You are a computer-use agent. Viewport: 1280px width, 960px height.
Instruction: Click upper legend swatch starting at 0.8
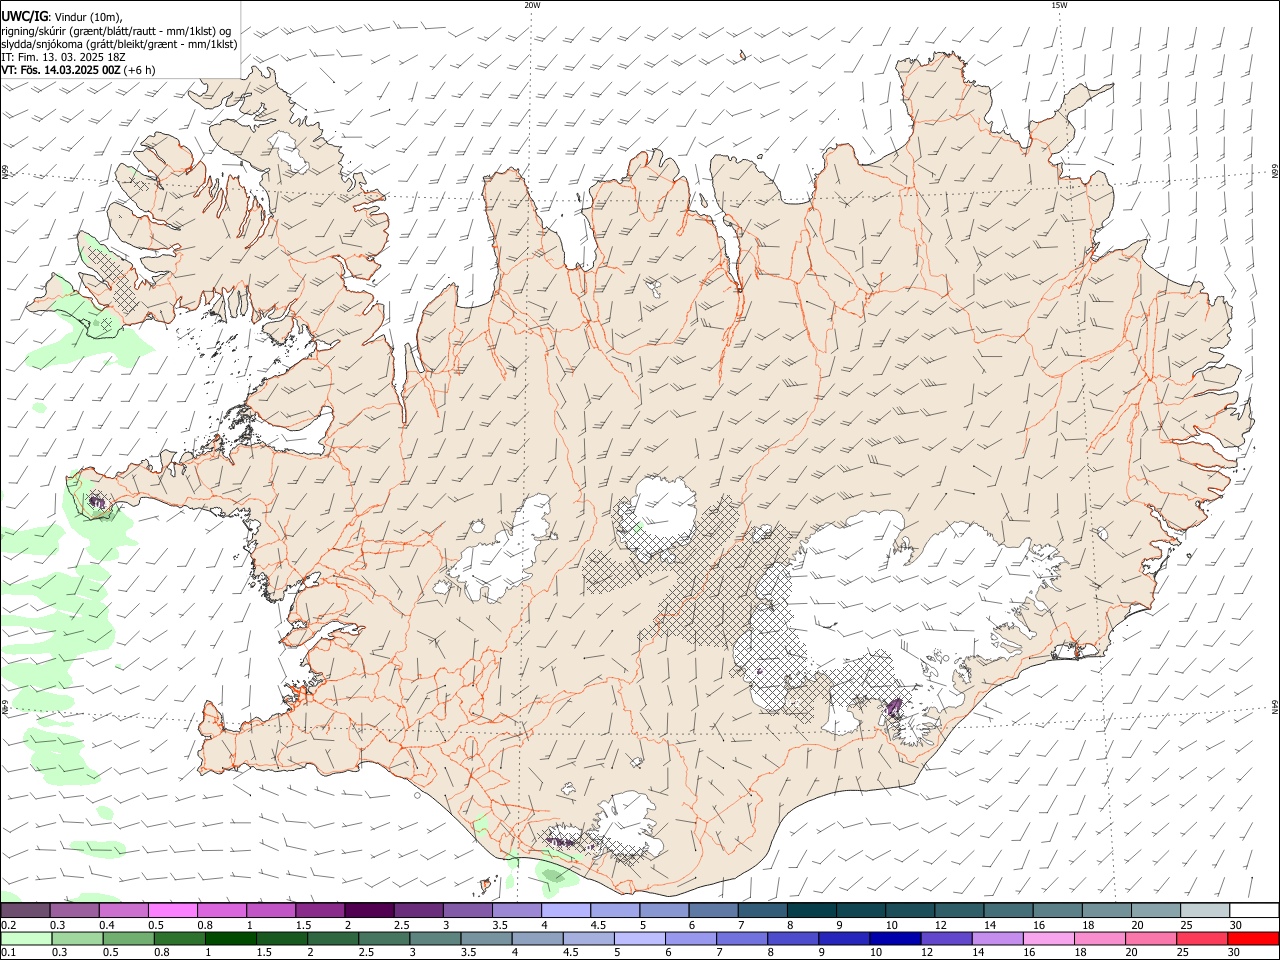[222, 910]
